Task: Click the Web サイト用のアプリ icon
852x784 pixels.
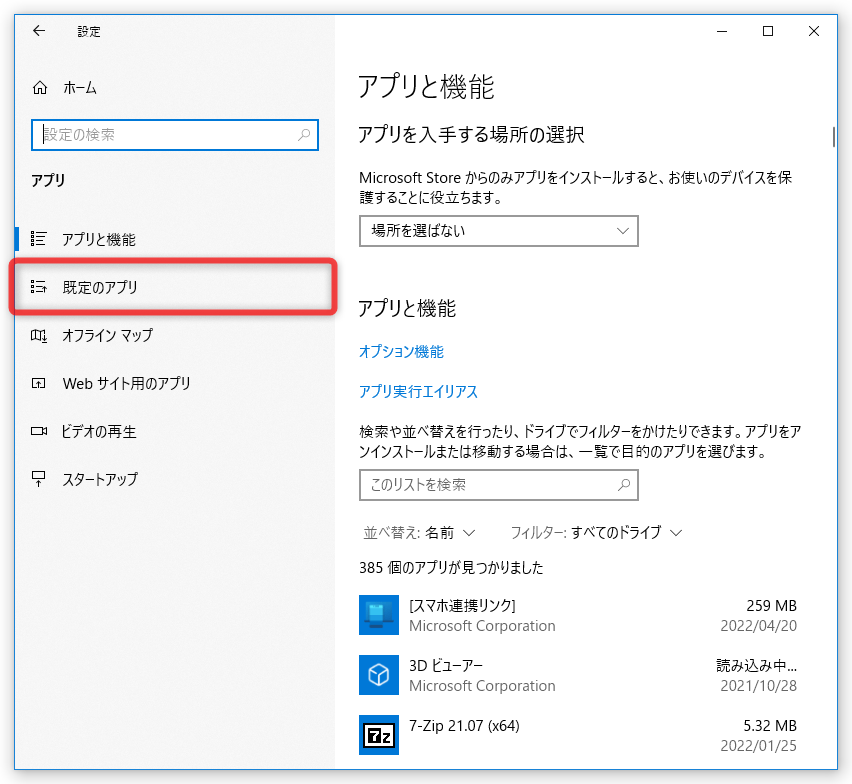Action: click(x=39, y=384)
